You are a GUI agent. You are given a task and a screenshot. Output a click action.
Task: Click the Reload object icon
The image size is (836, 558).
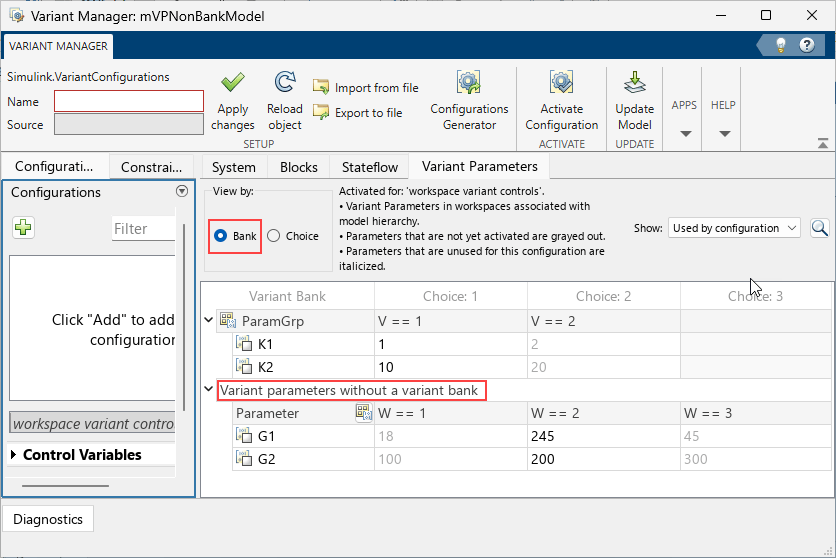pos(285,82)
